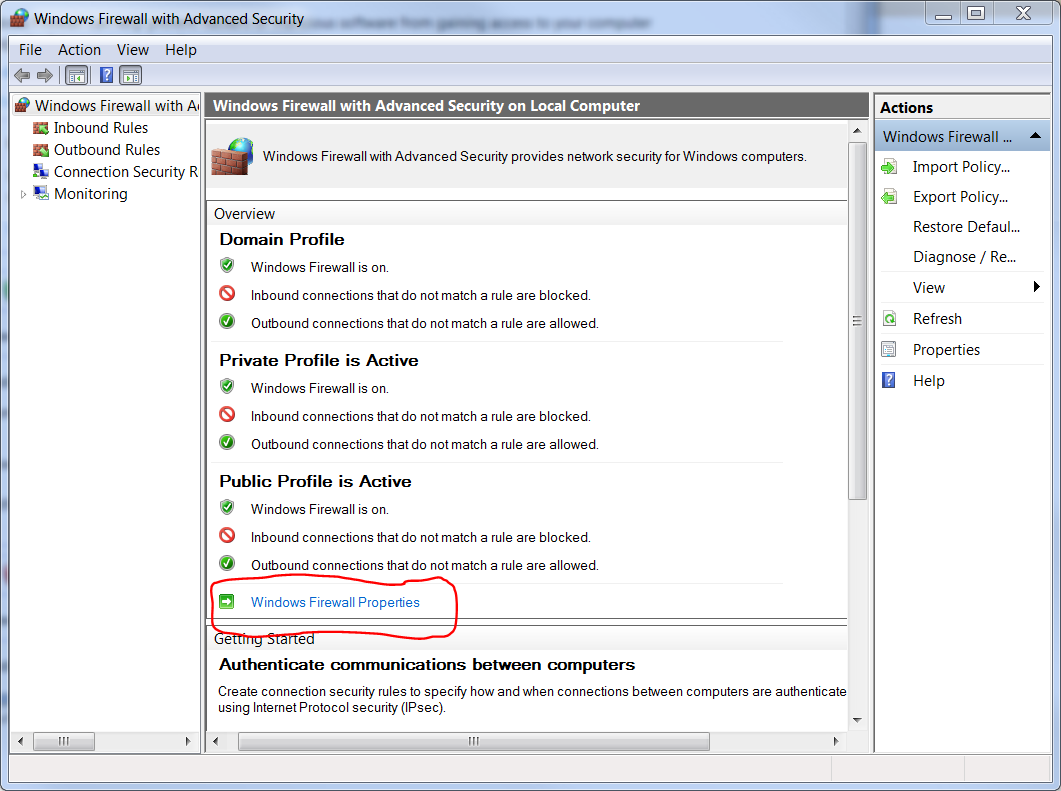Screen dimensions: 1061x791
Task: Click the Connection Security Rules icon
Action: click(41, 171)
